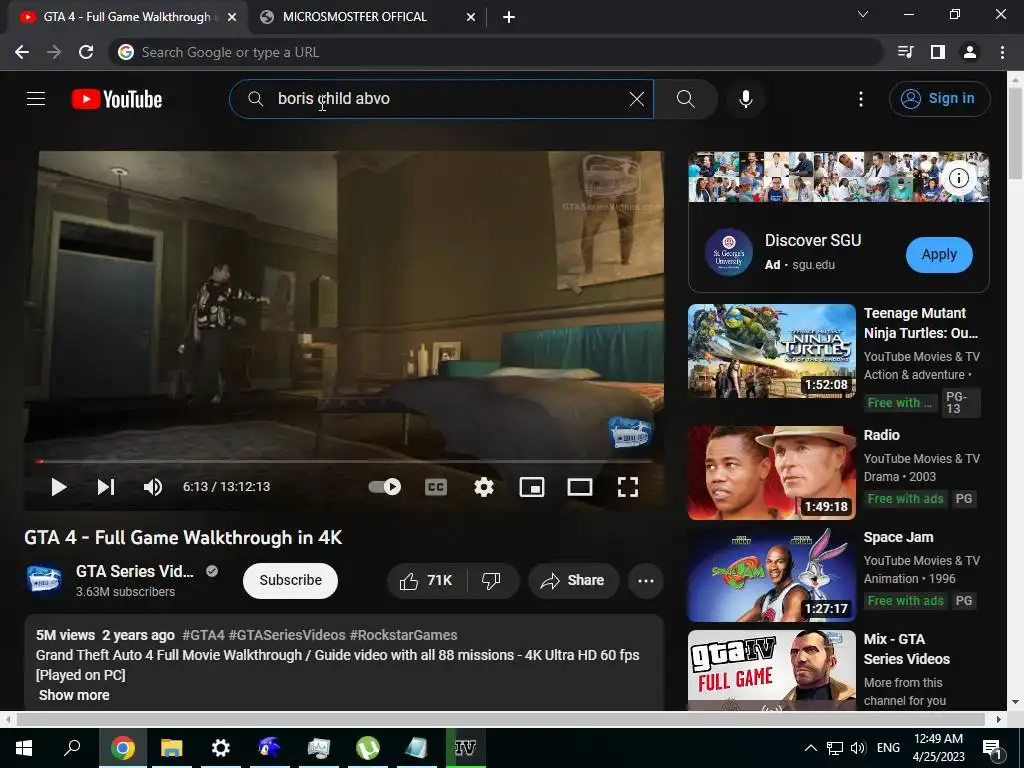Viewport: 1024px width, 768px height.
Task: Open a new browser tab
Action: pyautogui.click(x=509, y=17)
